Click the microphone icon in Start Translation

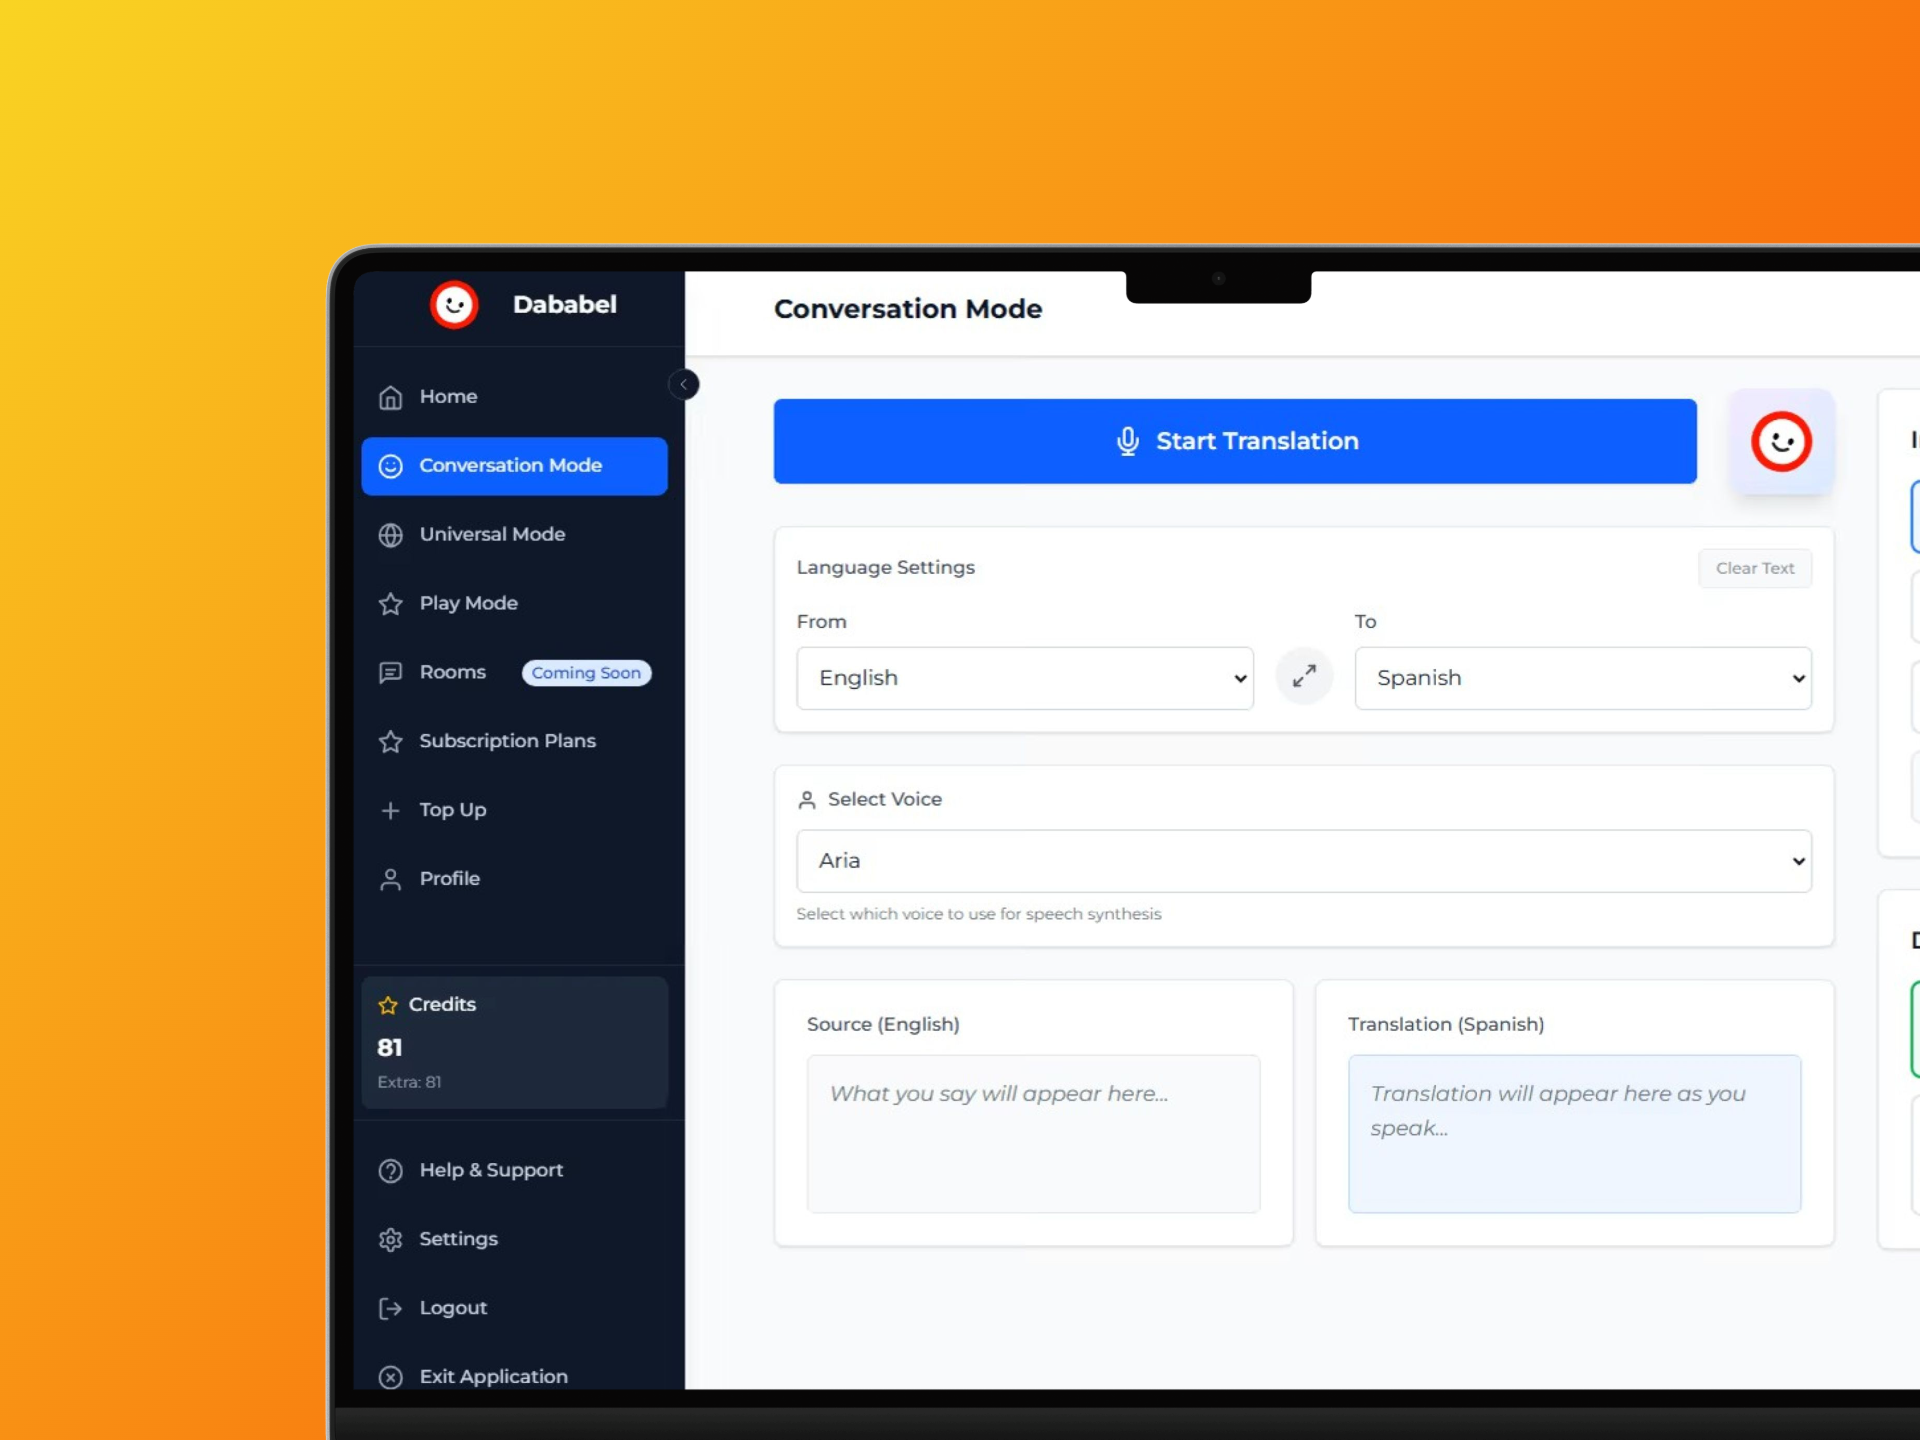[1127, 441]
